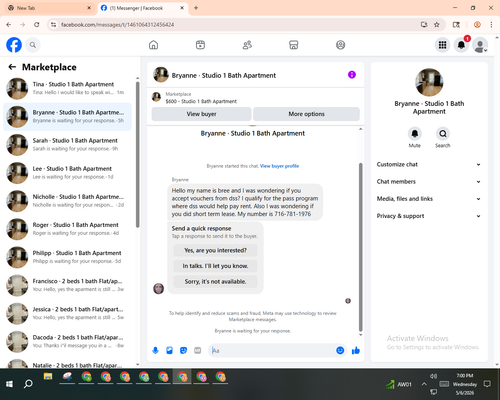Open the emoji picker in the message box
Screen dimensions: 500x400
pos(340,350)
